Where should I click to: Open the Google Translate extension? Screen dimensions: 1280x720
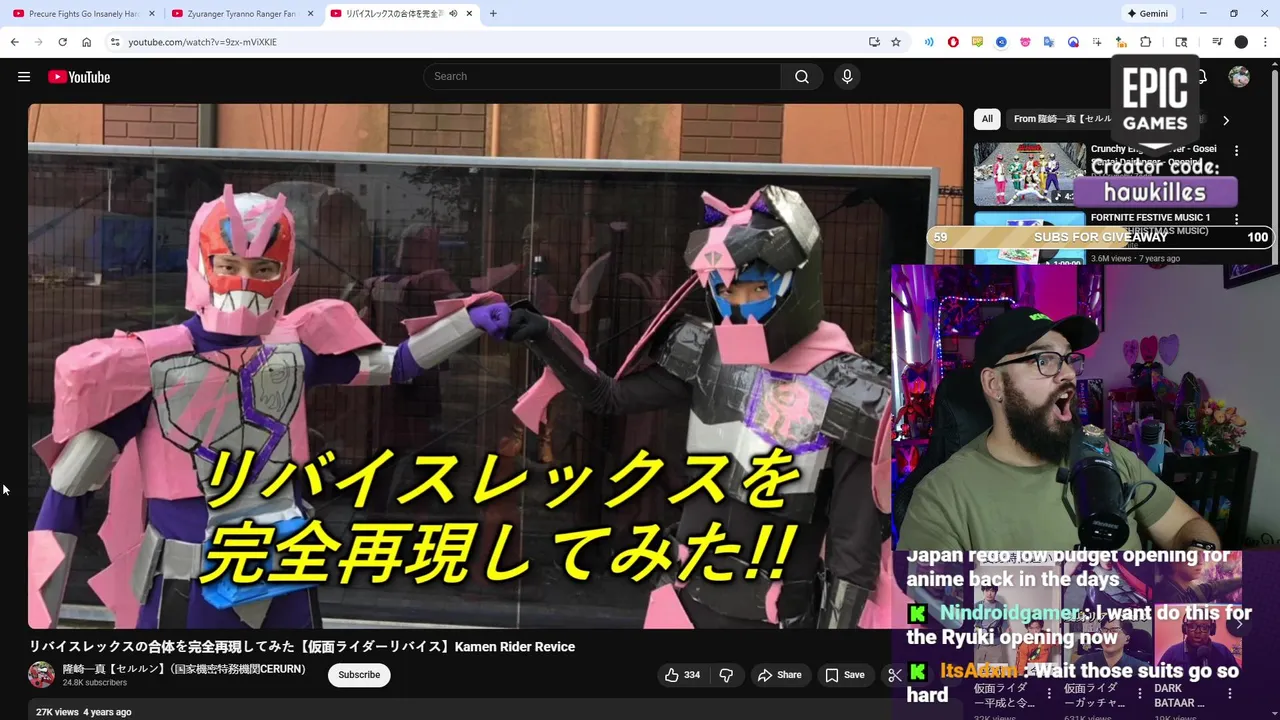pyautogui.click(x=1049, y=42)
